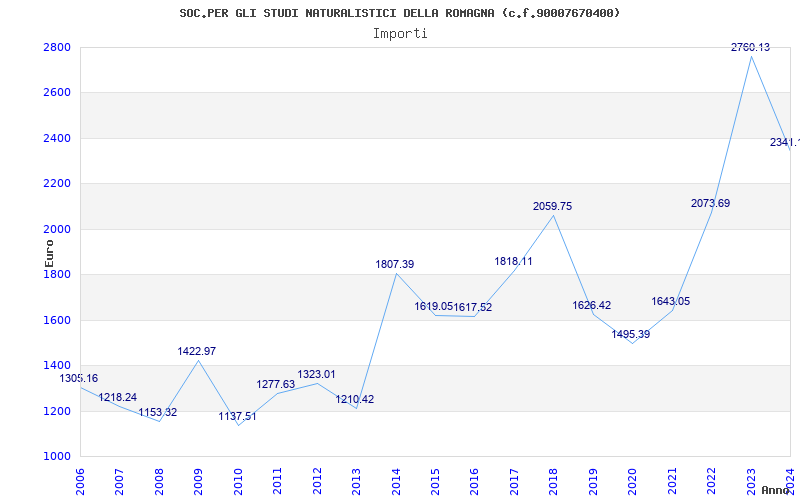Click the 2021 x-axis year label

pos(672,481)
